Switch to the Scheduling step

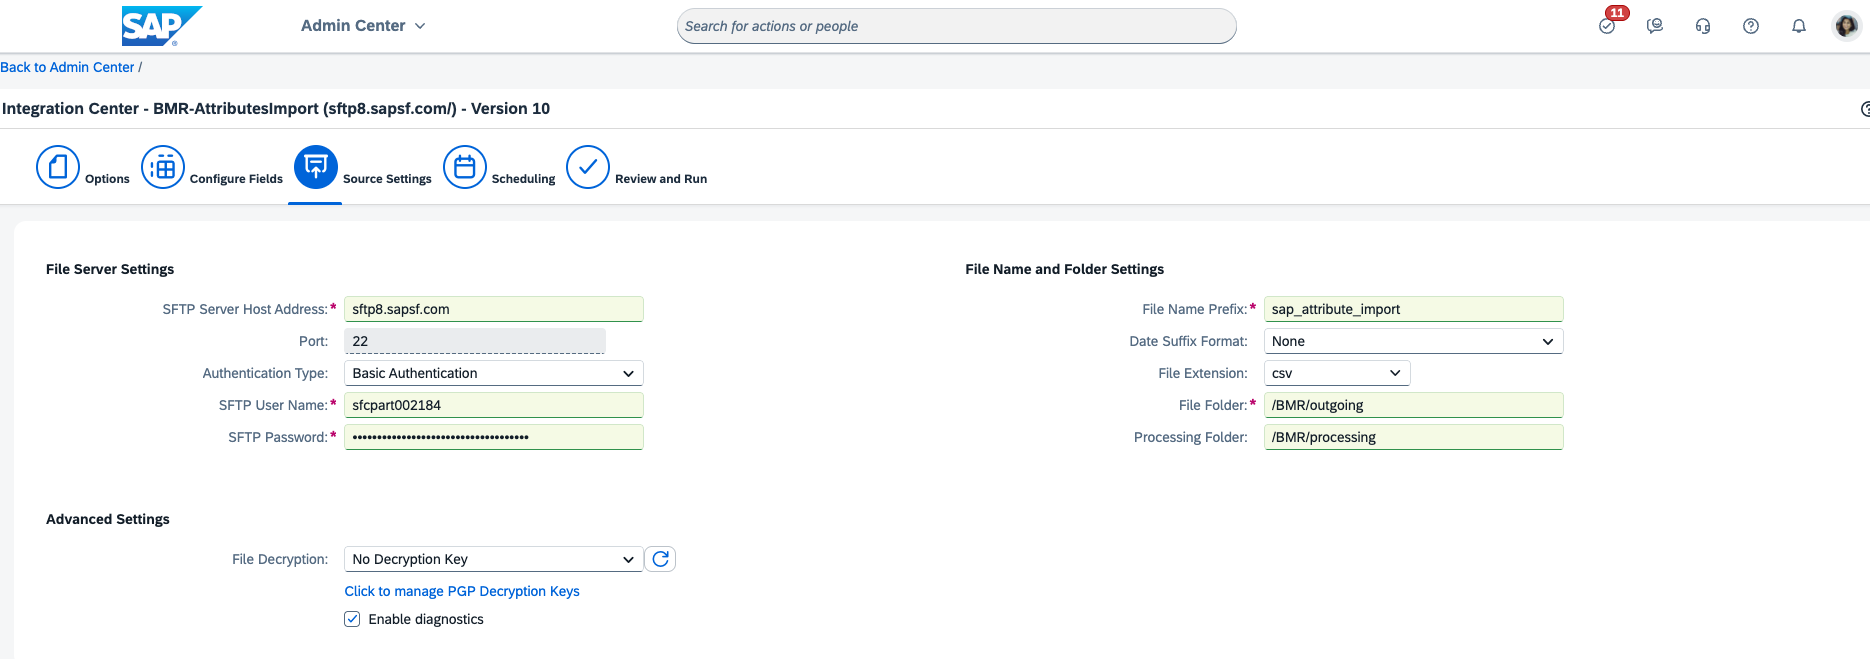tap(465, 167)
